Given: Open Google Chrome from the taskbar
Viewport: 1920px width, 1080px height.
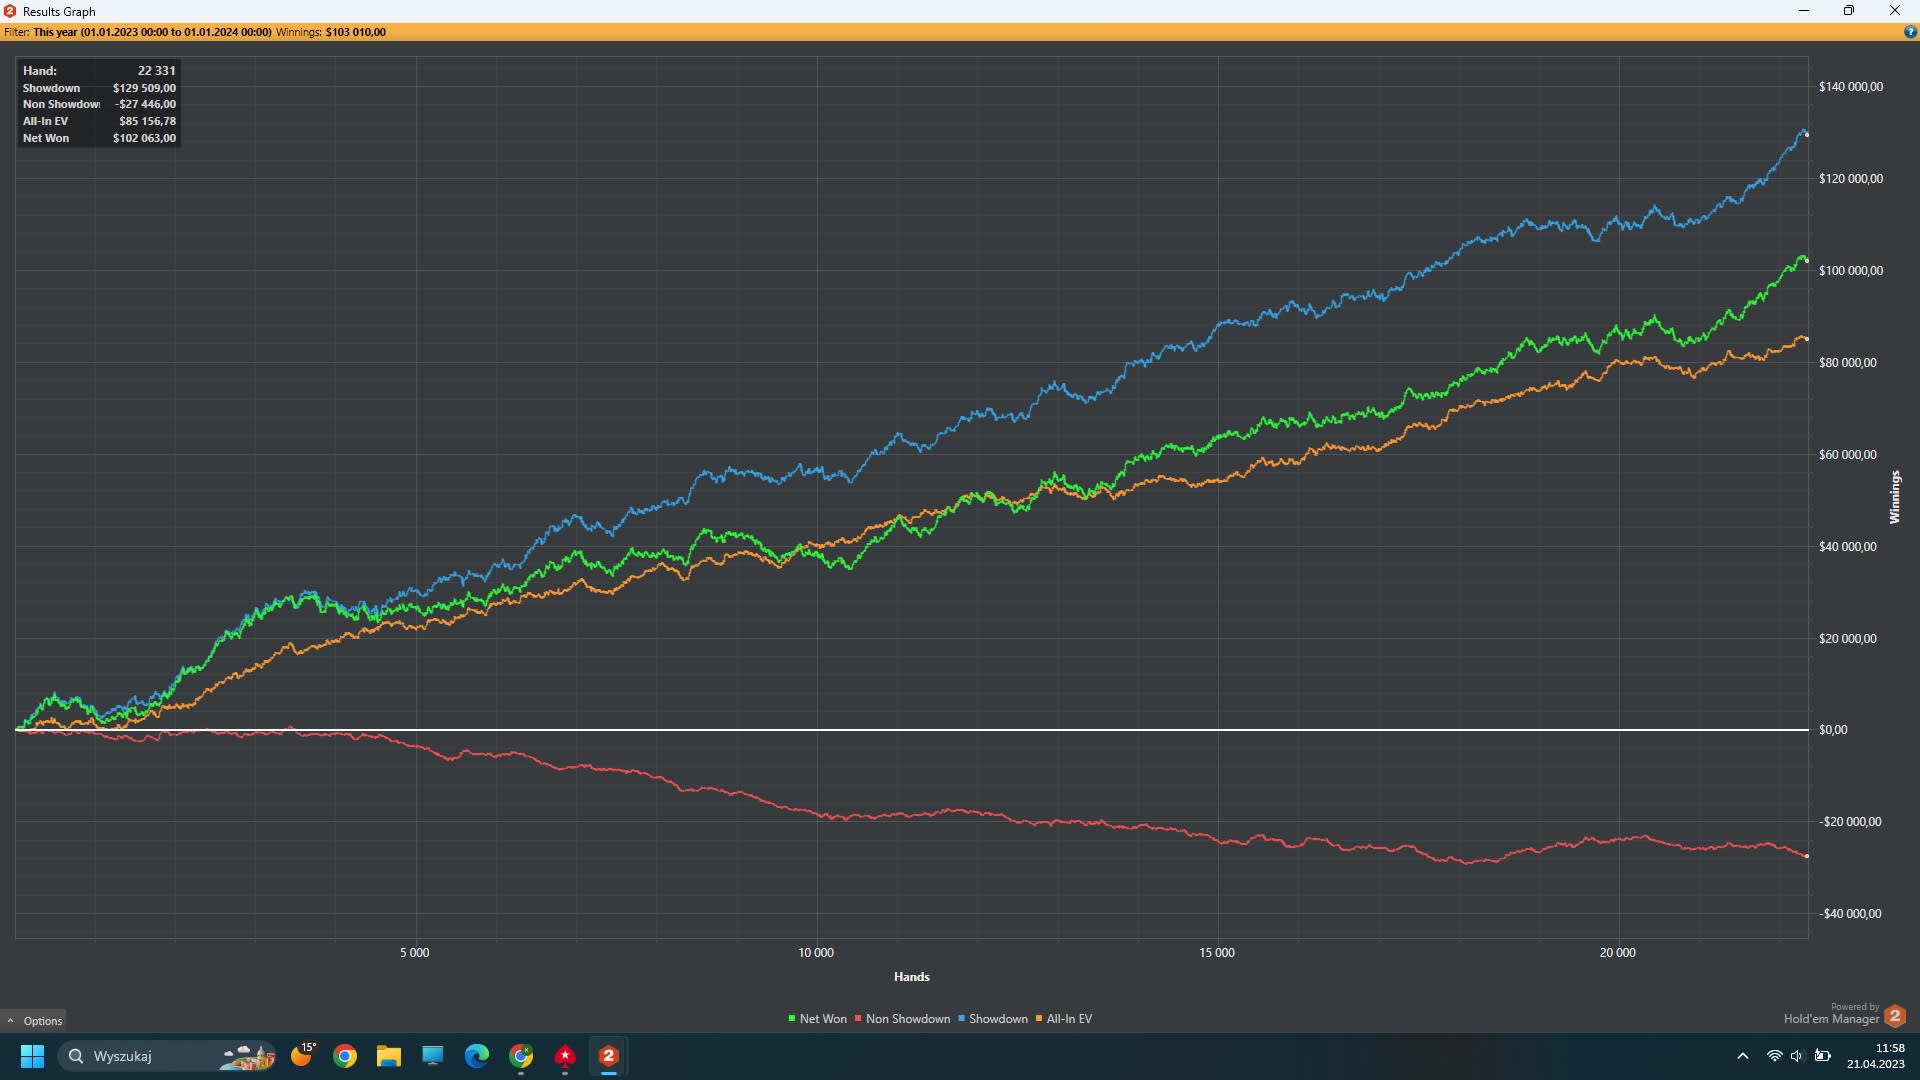Looking at the screenshot, I should (x=345, y=1056).
